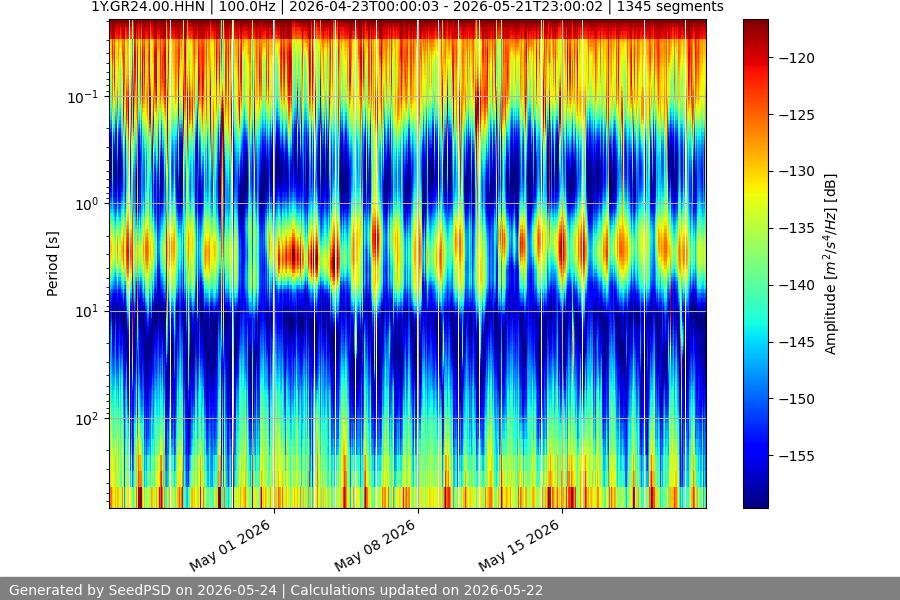
Task: Click the spectrogram plot area
Action: 408,264
